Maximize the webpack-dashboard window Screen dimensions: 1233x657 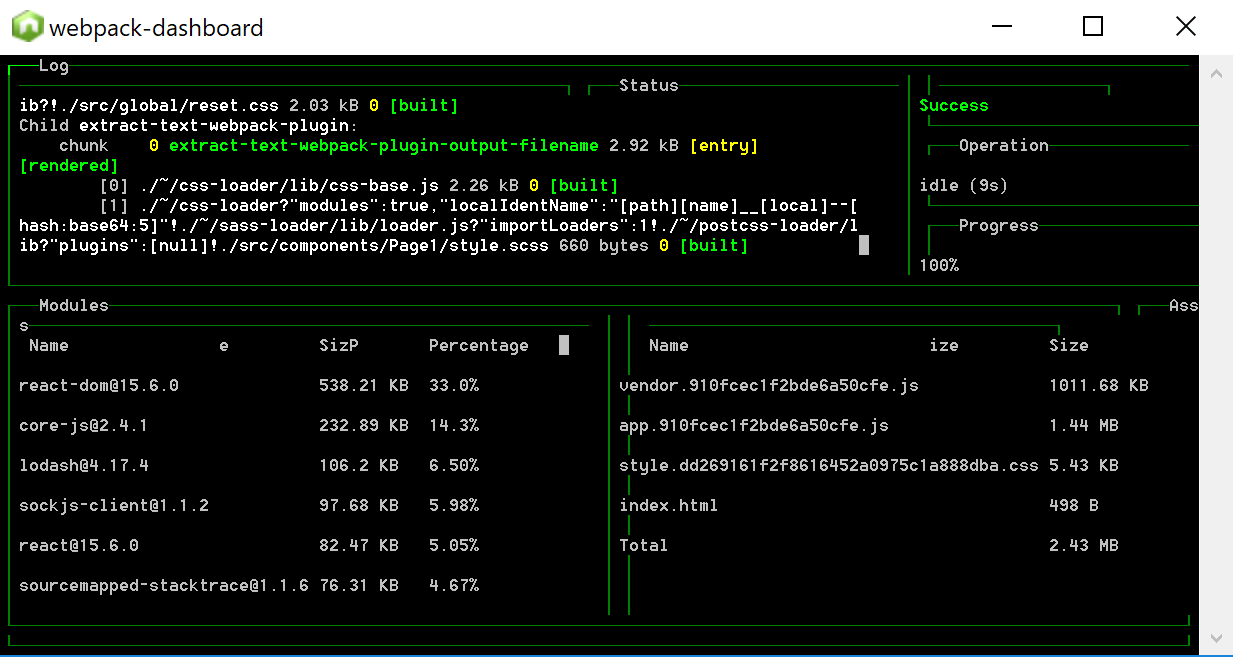click(x=1093, y=26)
